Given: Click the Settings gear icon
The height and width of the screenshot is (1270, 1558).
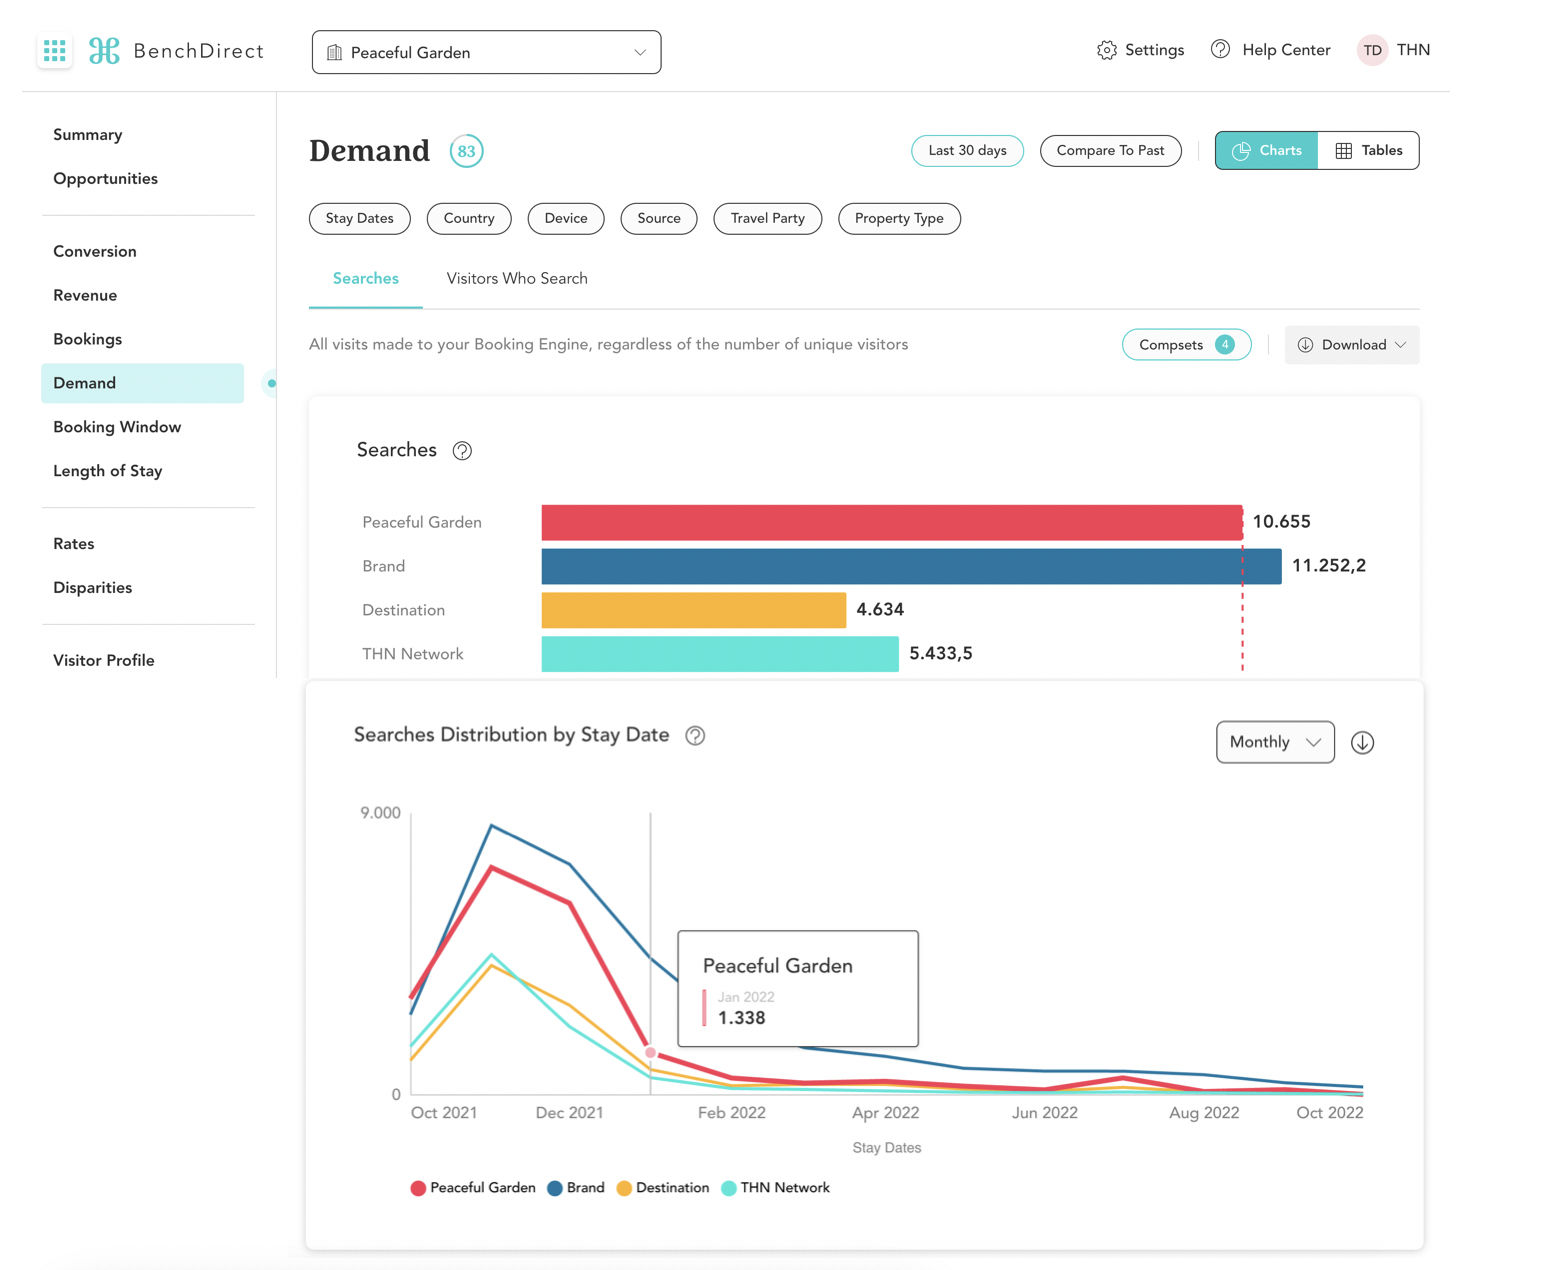Looking at the screenshot, I should pos(1106,50).
